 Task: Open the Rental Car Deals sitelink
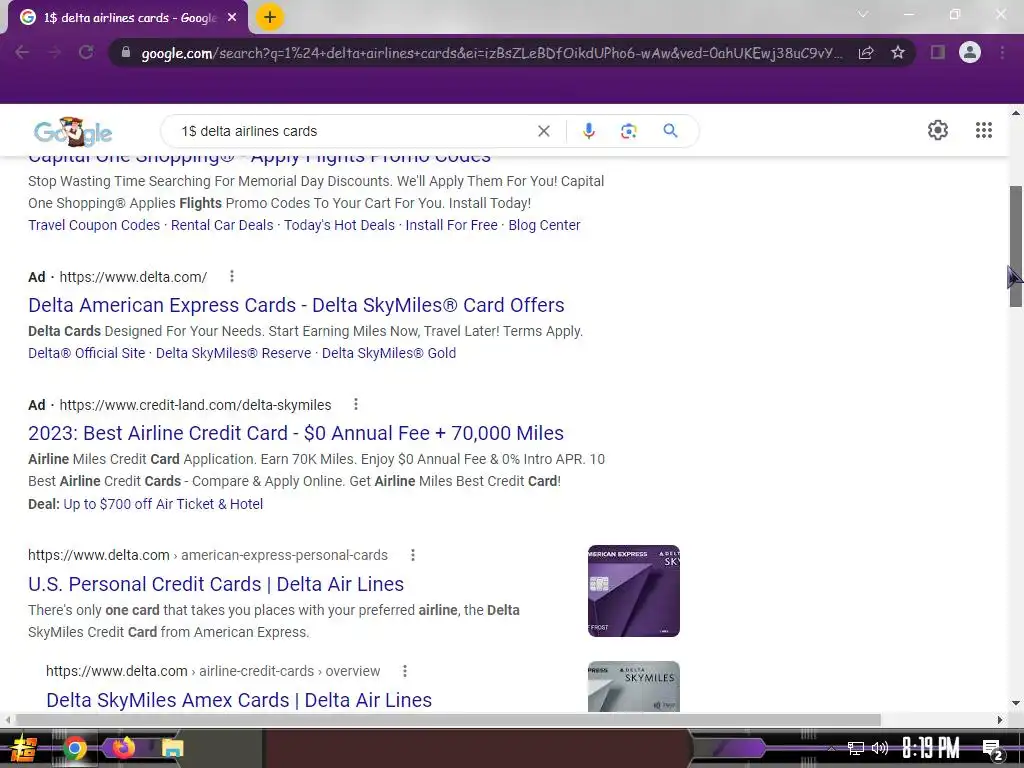click(222, 225)
